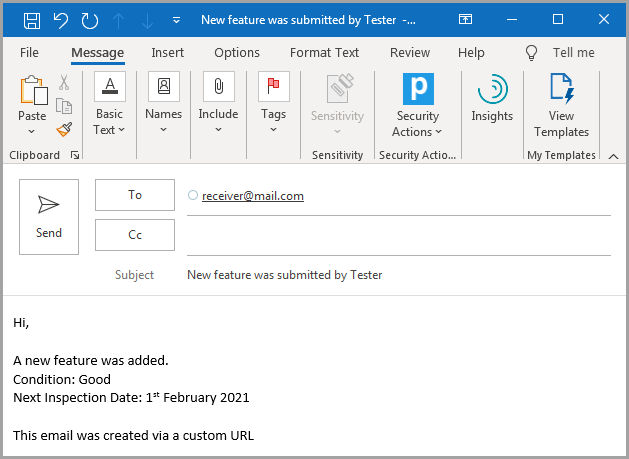This screenshot has width=629, height=459.
Task: Click into the Subject field
Action: coord(398,275)
